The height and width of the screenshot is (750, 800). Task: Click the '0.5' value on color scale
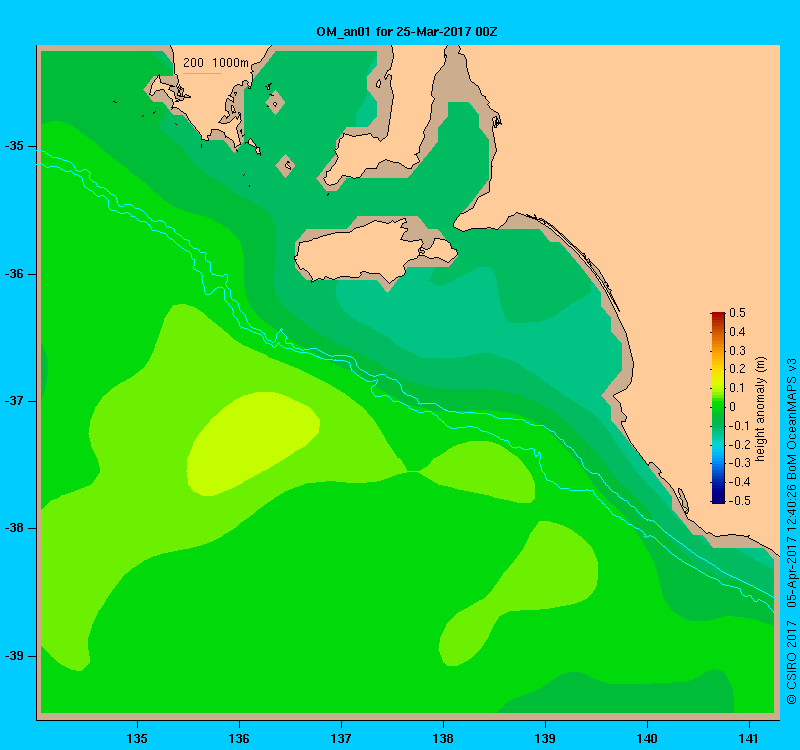click(737, 313)
